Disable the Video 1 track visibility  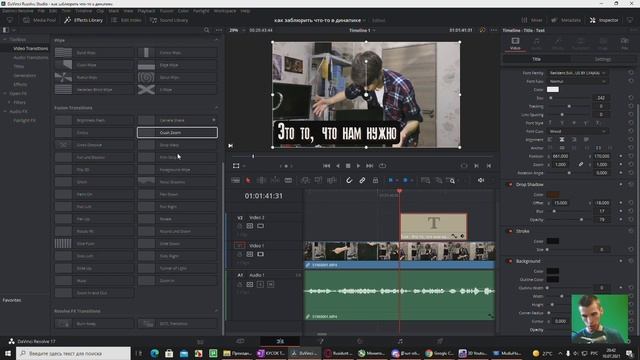260,254
